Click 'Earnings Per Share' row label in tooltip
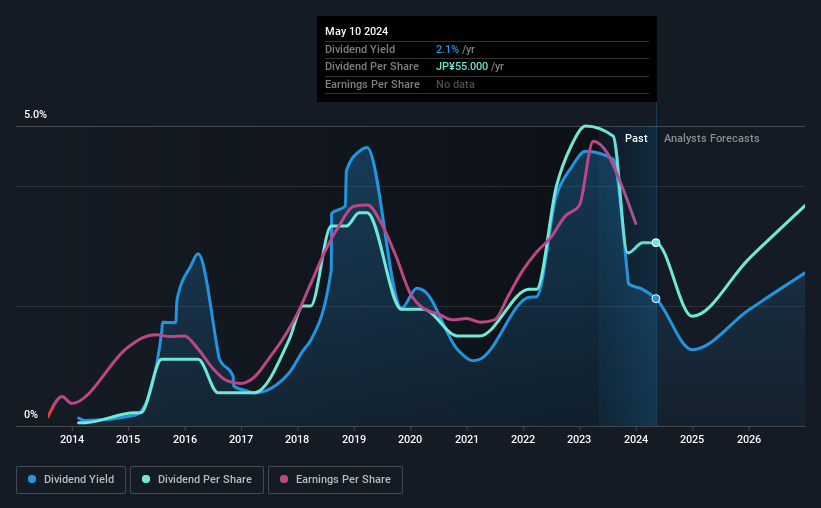 coord(372,84)
